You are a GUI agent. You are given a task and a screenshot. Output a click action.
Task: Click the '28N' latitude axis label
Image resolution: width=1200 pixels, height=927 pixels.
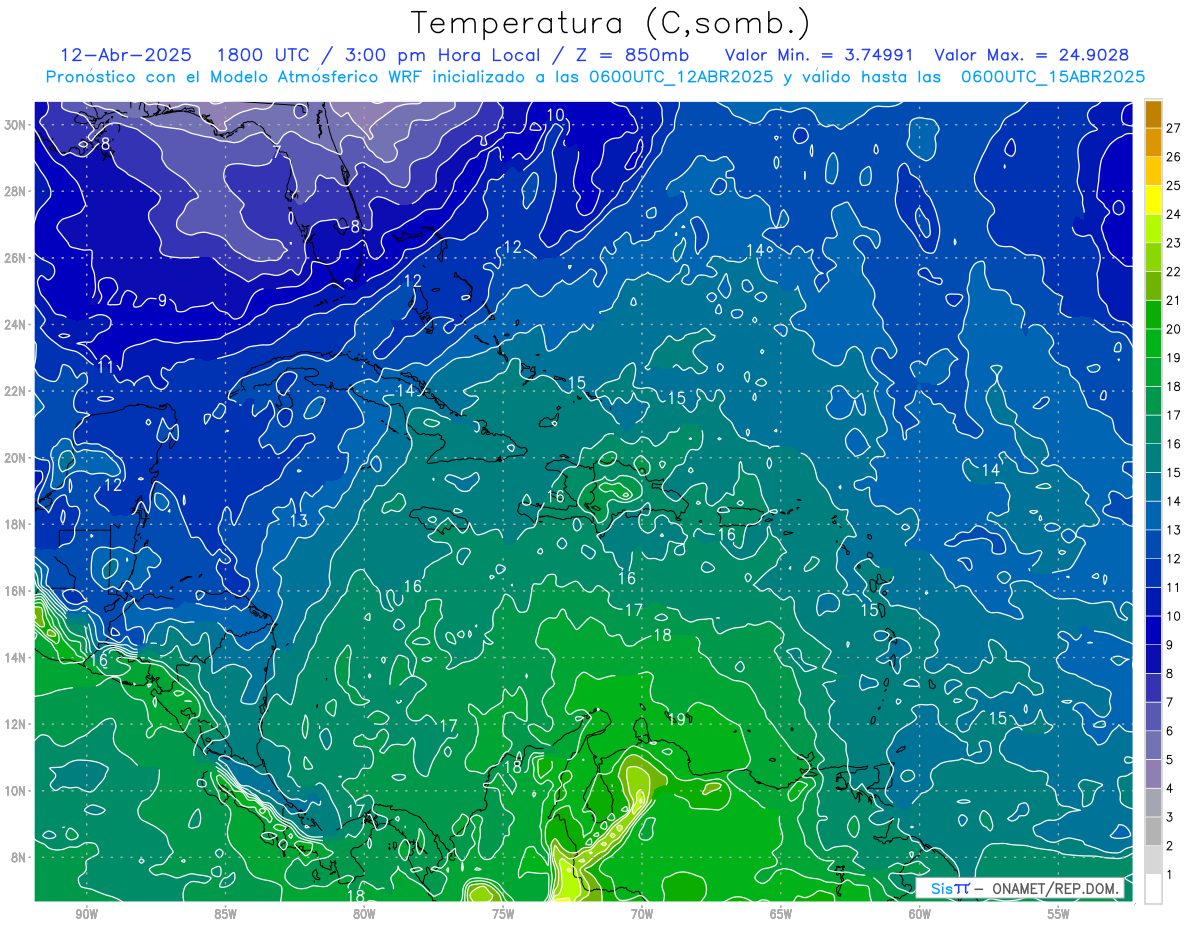[x=16, y=191]
